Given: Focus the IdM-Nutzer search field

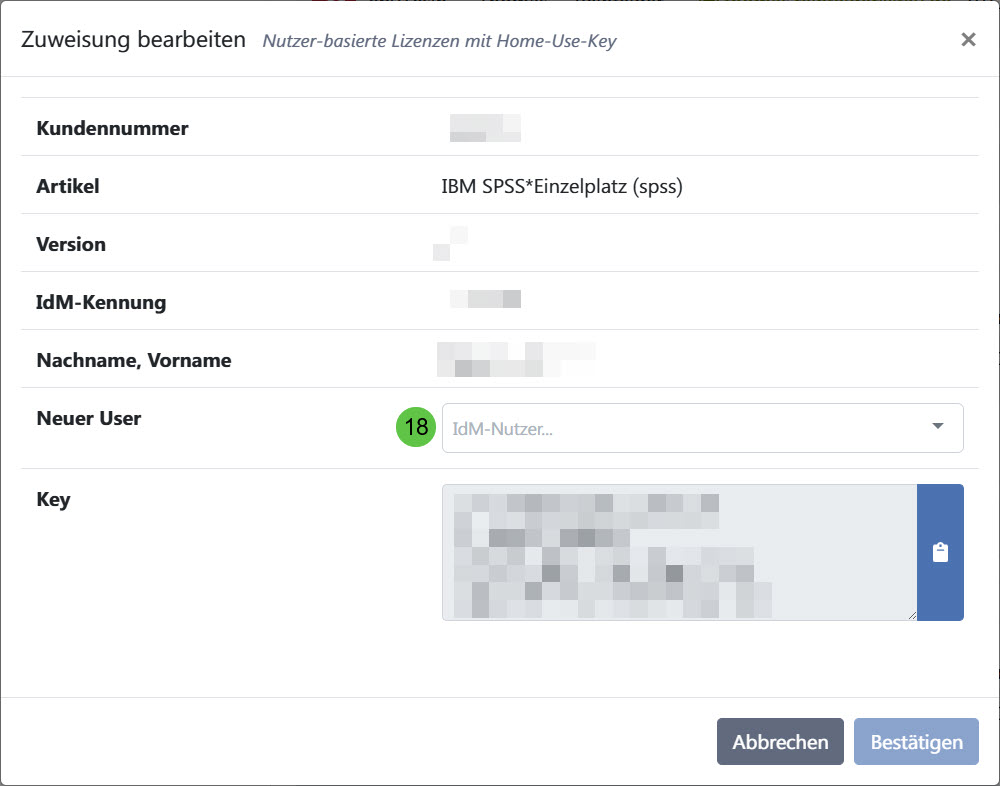Looking at the screenshot, I should (680, 428).
